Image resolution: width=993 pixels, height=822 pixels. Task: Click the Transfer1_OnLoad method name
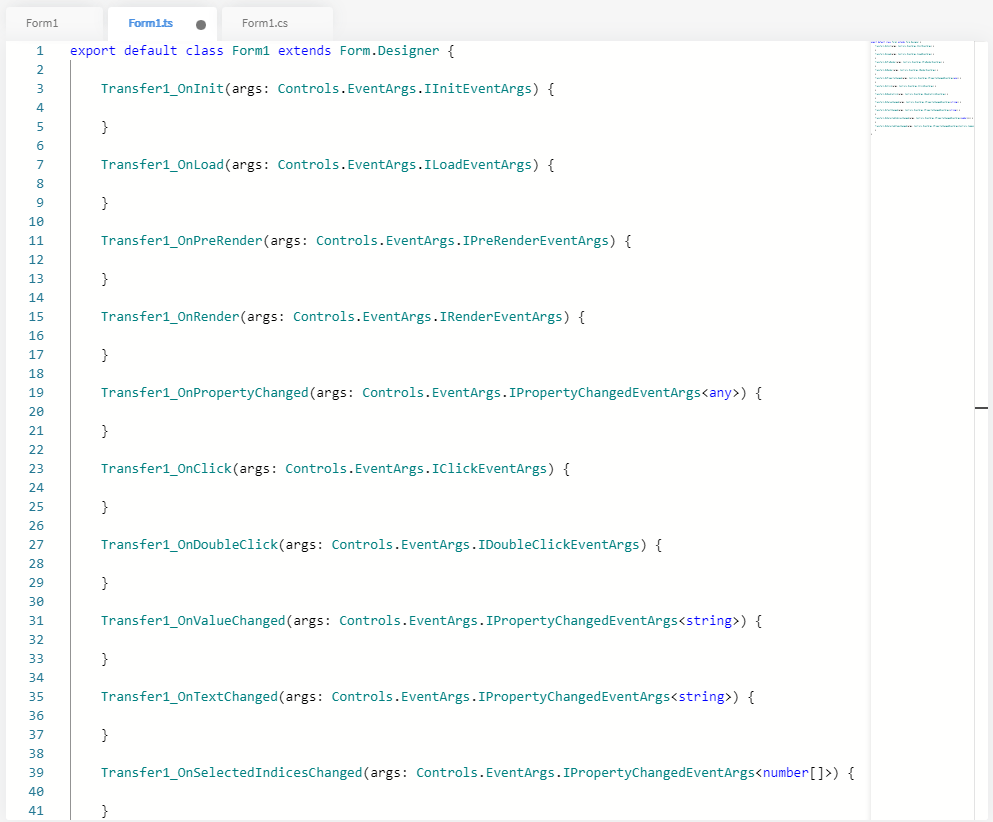point(162,164)
